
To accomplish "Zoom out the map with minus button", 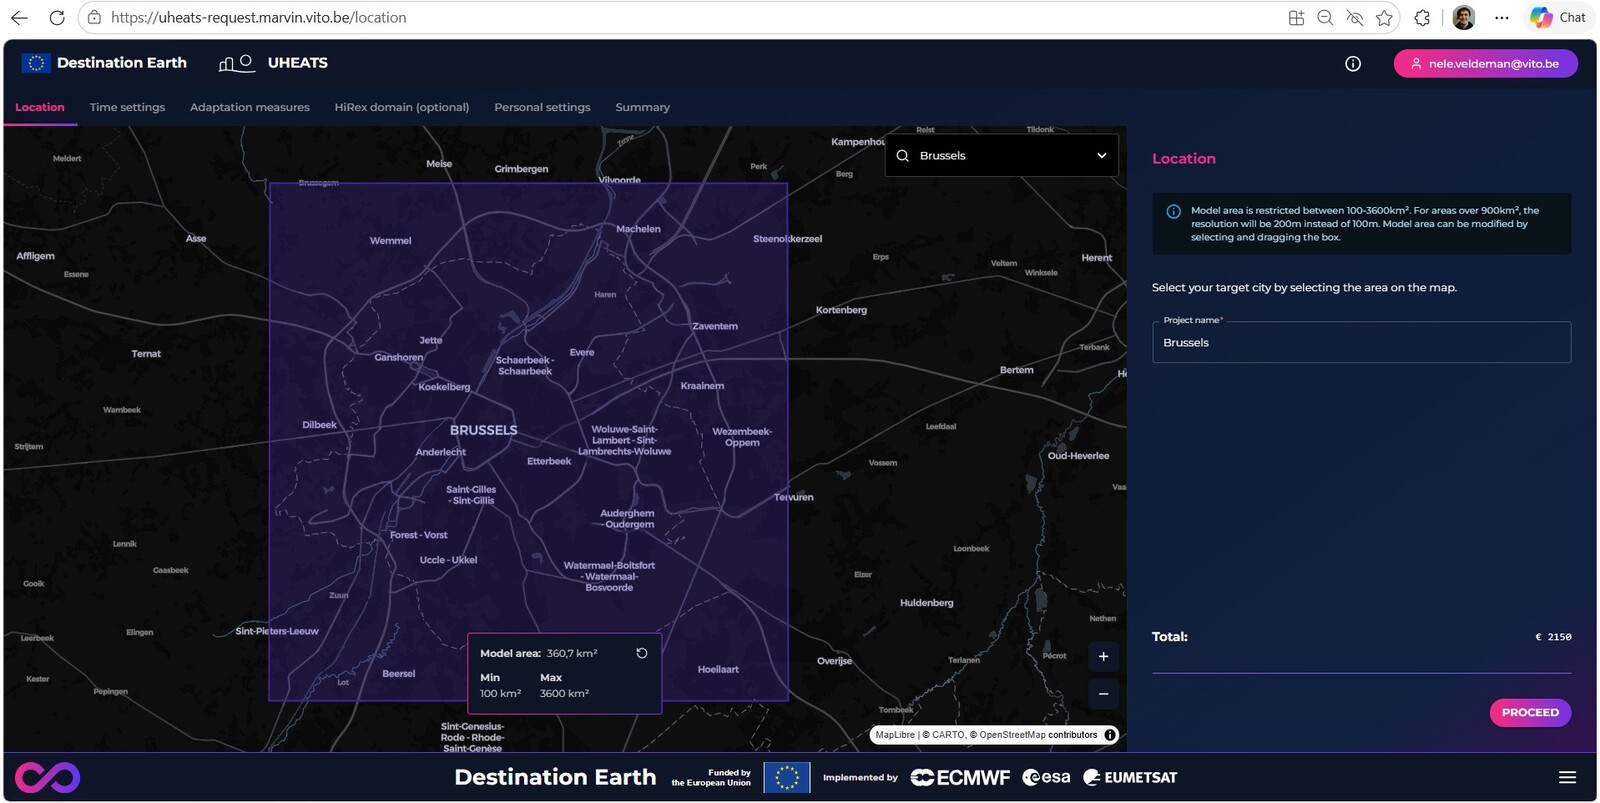I will click(1103, 694).
